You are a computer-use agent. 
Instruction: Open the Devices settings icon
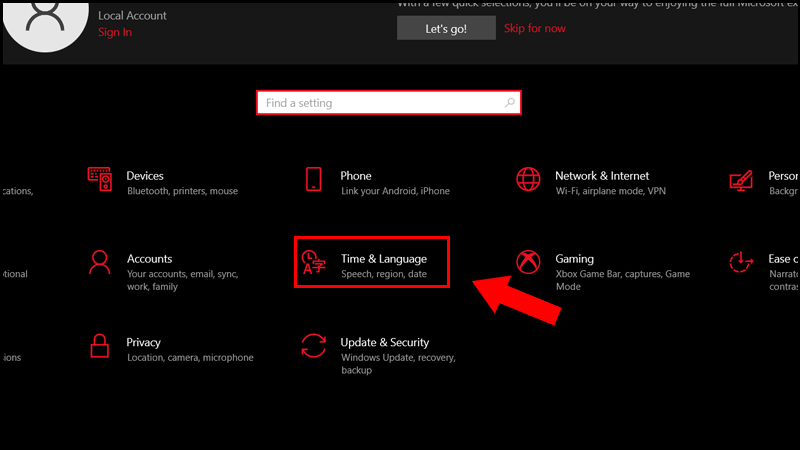(99, 179)
